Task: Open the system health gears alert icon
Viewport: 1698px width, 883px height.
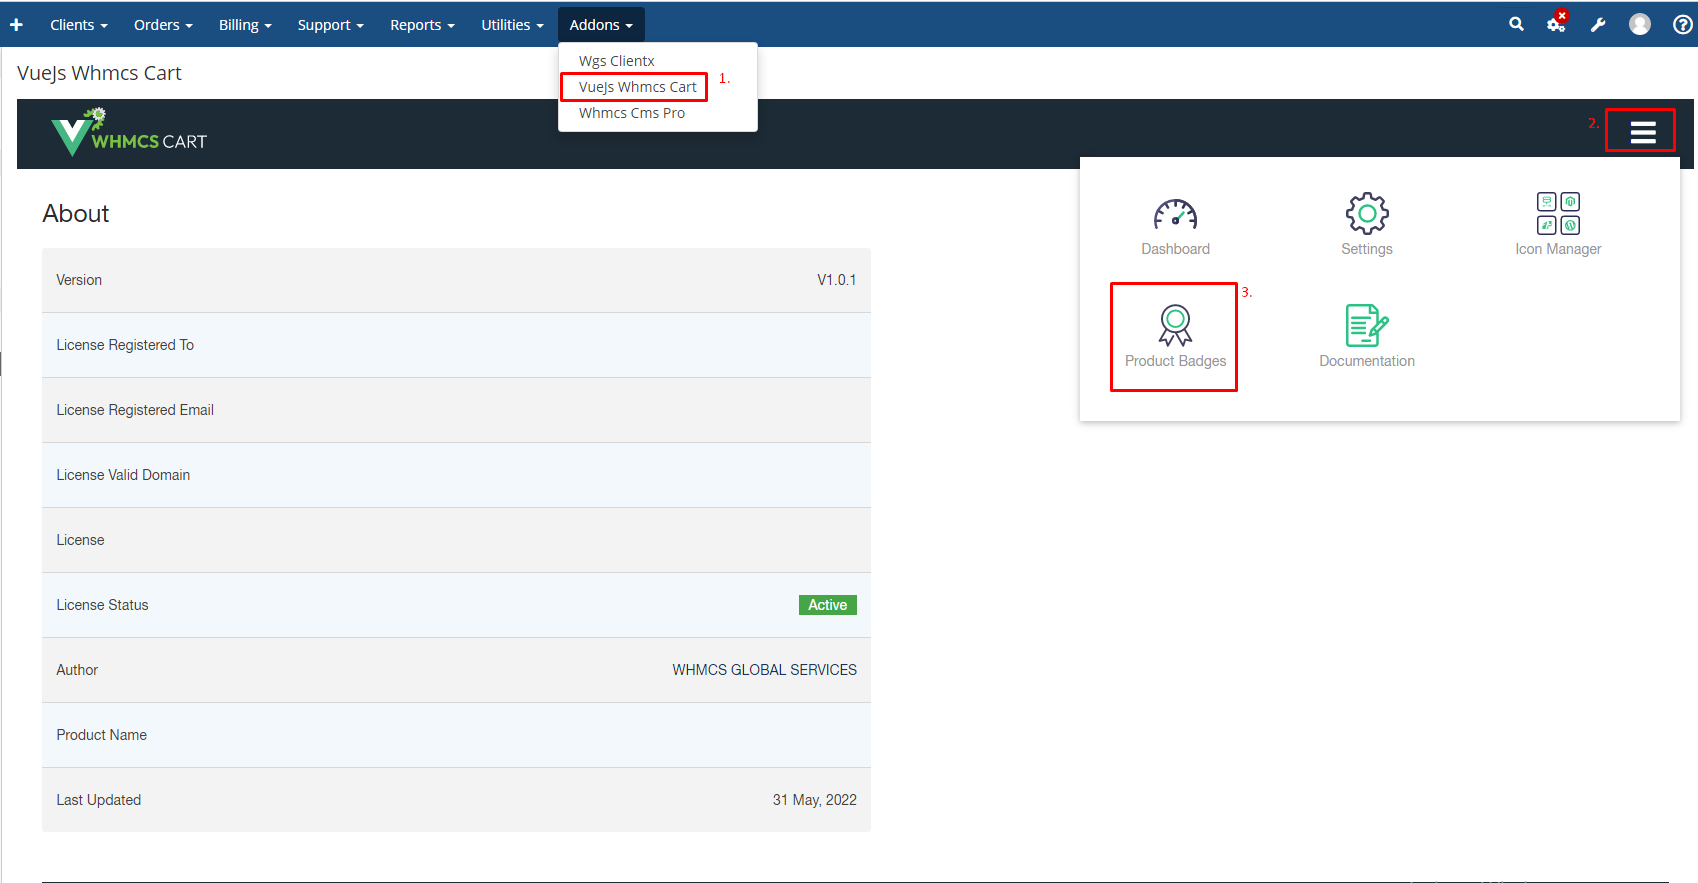Action: point(1556,23)
